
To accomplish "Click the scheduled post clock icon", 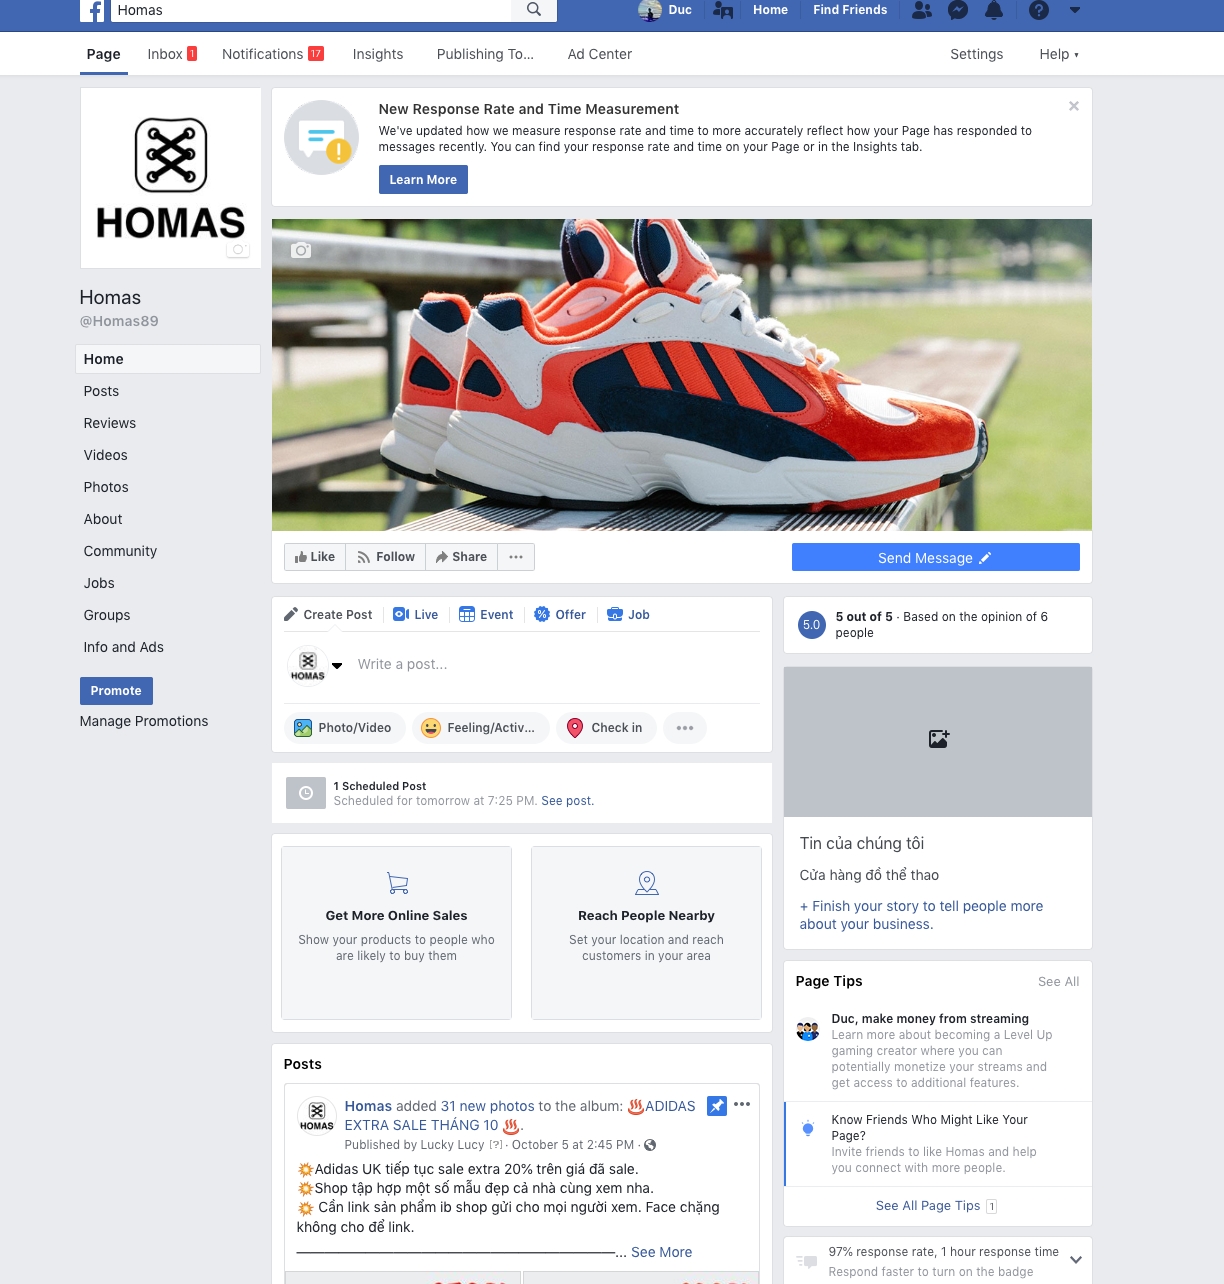I will click(x=306, y=793).
